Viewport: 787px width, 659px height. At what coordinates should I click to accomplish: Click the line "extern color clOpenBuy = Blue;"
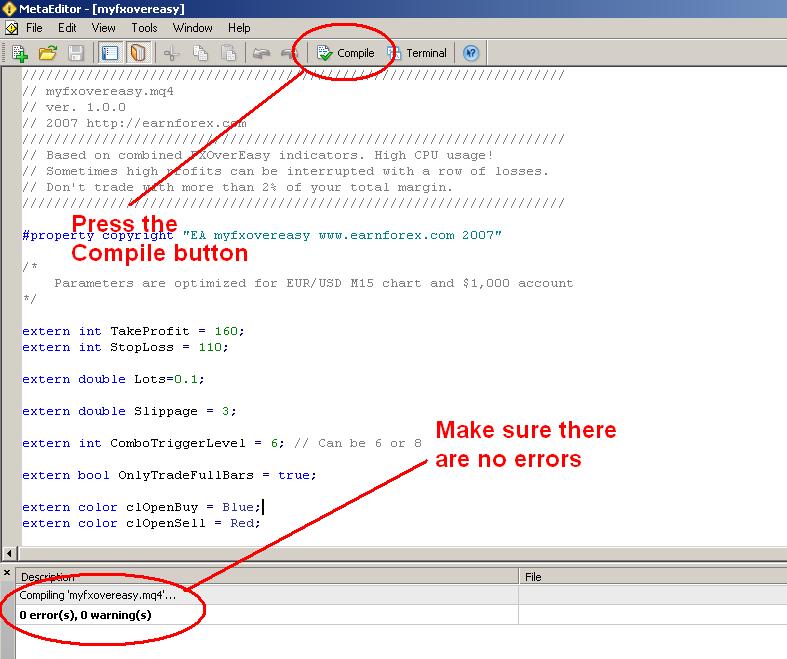coord(142,507)
